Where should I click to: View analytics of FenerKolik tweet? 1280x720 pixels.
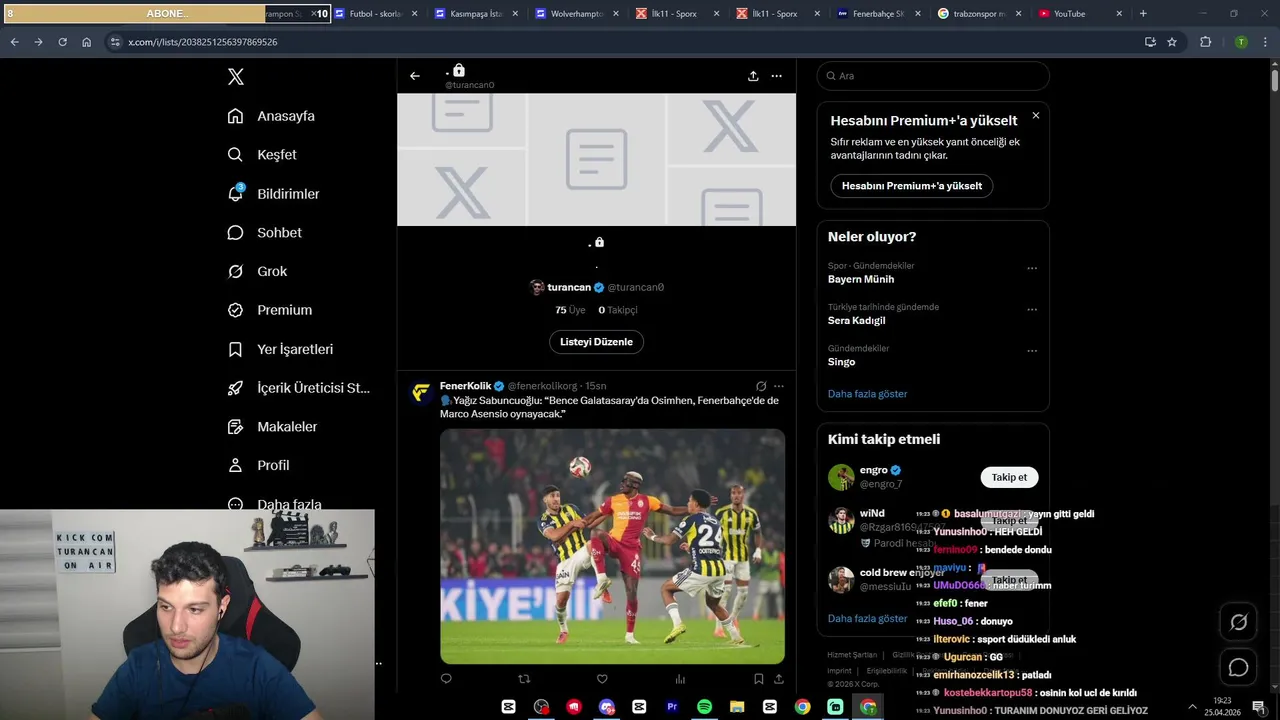680,679
